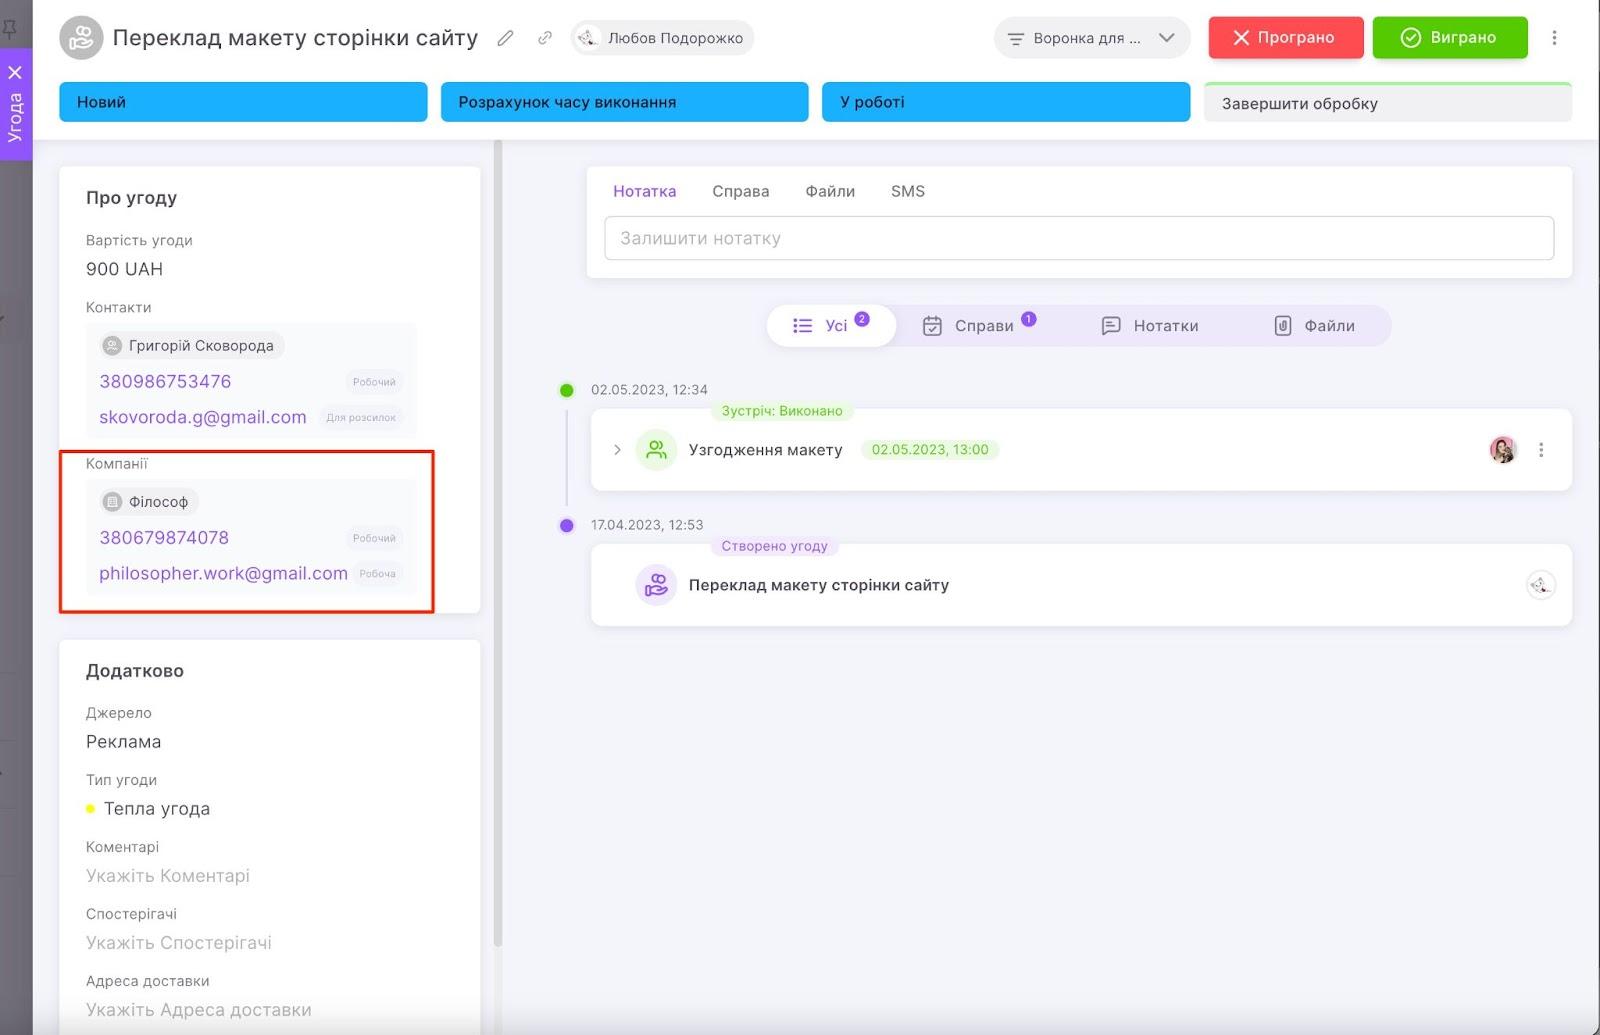Switch to the Справа tab
This screenshot has height=1035, width=1600.
coord(740,191)
